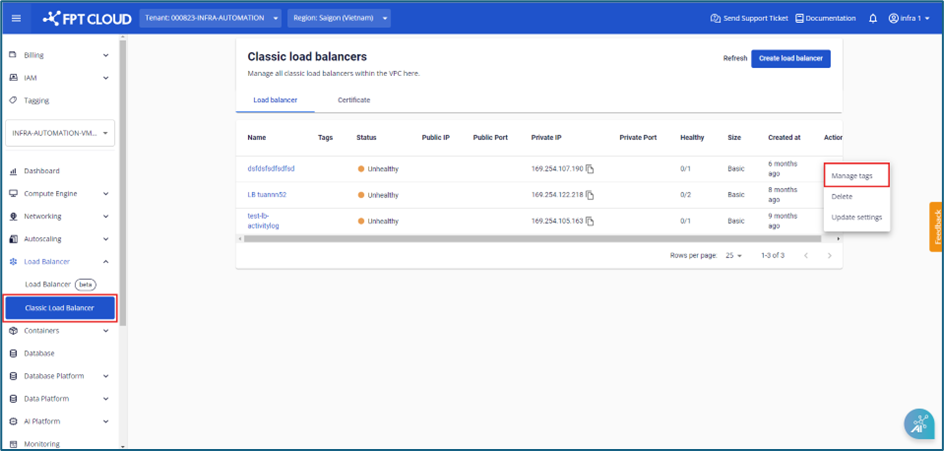The image size is (944, 451).
Task: Copy private IP 169.254.105.163
Action: [591, 221]
